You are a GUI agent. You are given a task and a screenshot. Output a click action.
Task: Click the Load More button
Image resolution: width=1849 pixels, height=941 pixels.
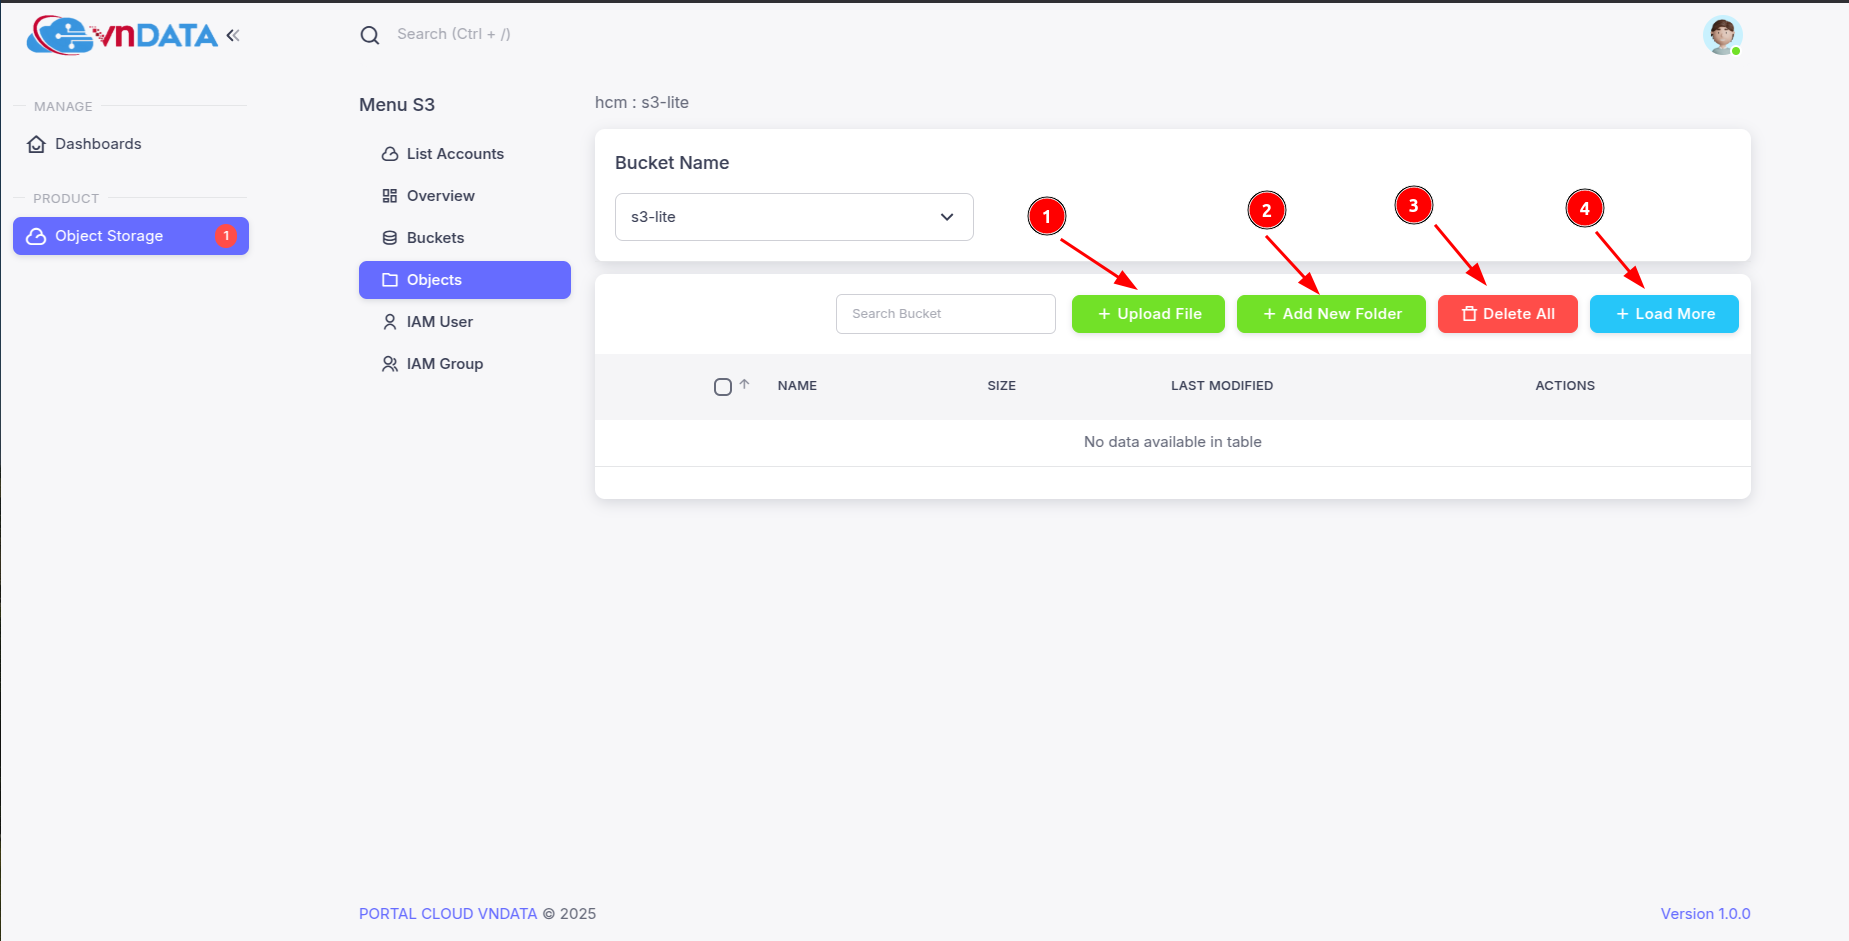[x=1663, y=314]
